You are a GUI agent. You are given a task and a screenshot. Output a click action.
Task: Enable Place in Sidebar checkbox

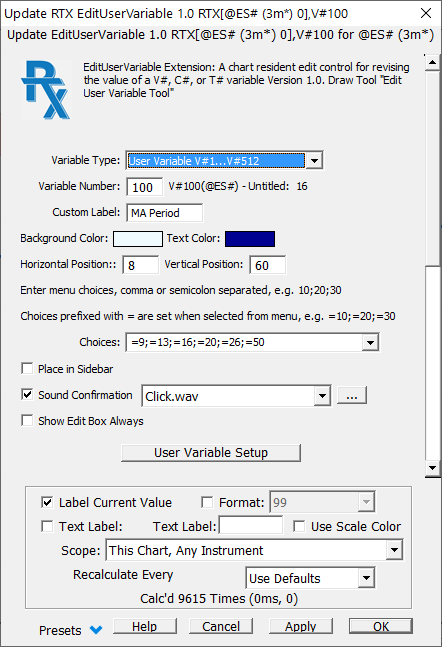tap(27, 368)
